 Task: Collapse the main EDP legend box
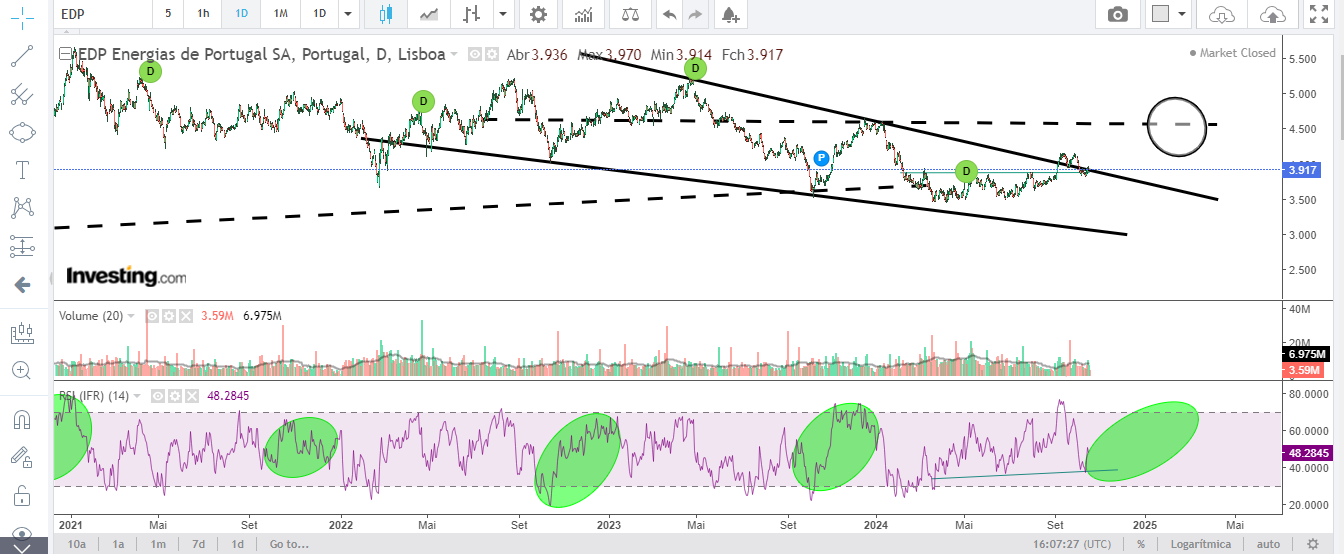click(65, 54)
